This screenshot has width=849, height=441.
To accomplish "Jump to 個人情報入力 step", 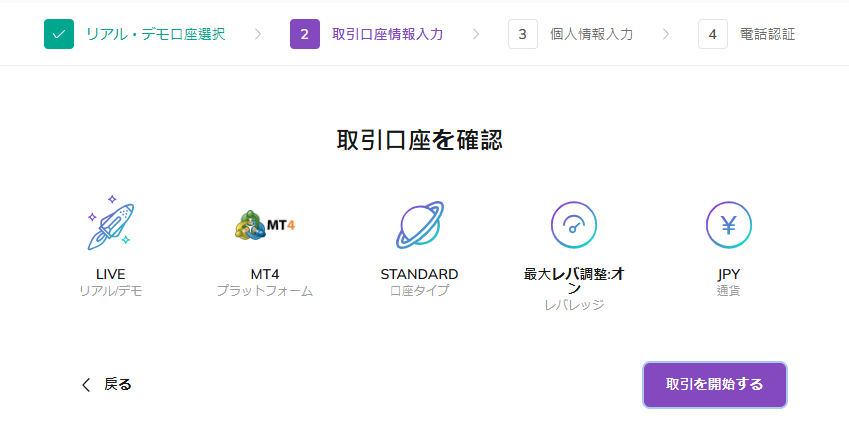I will coord(591,34).
